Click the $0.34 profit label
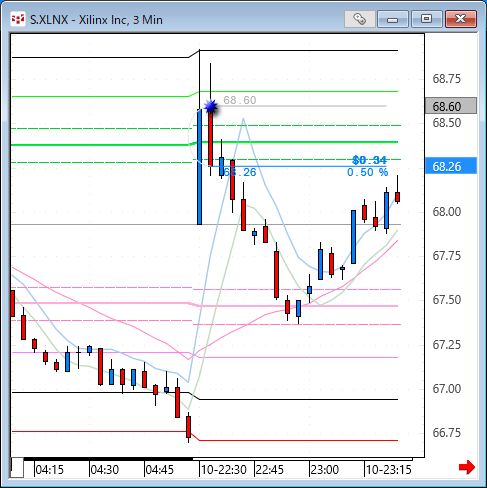 [x=369, y=160]
